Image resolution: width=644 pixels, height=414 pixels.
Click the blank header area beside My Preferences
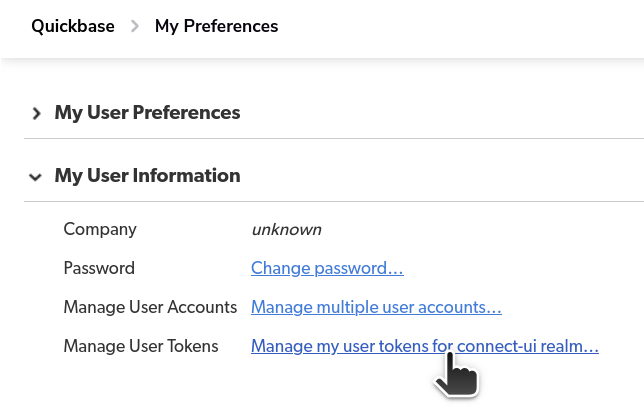pyautogui.click(x=460, y=26)
